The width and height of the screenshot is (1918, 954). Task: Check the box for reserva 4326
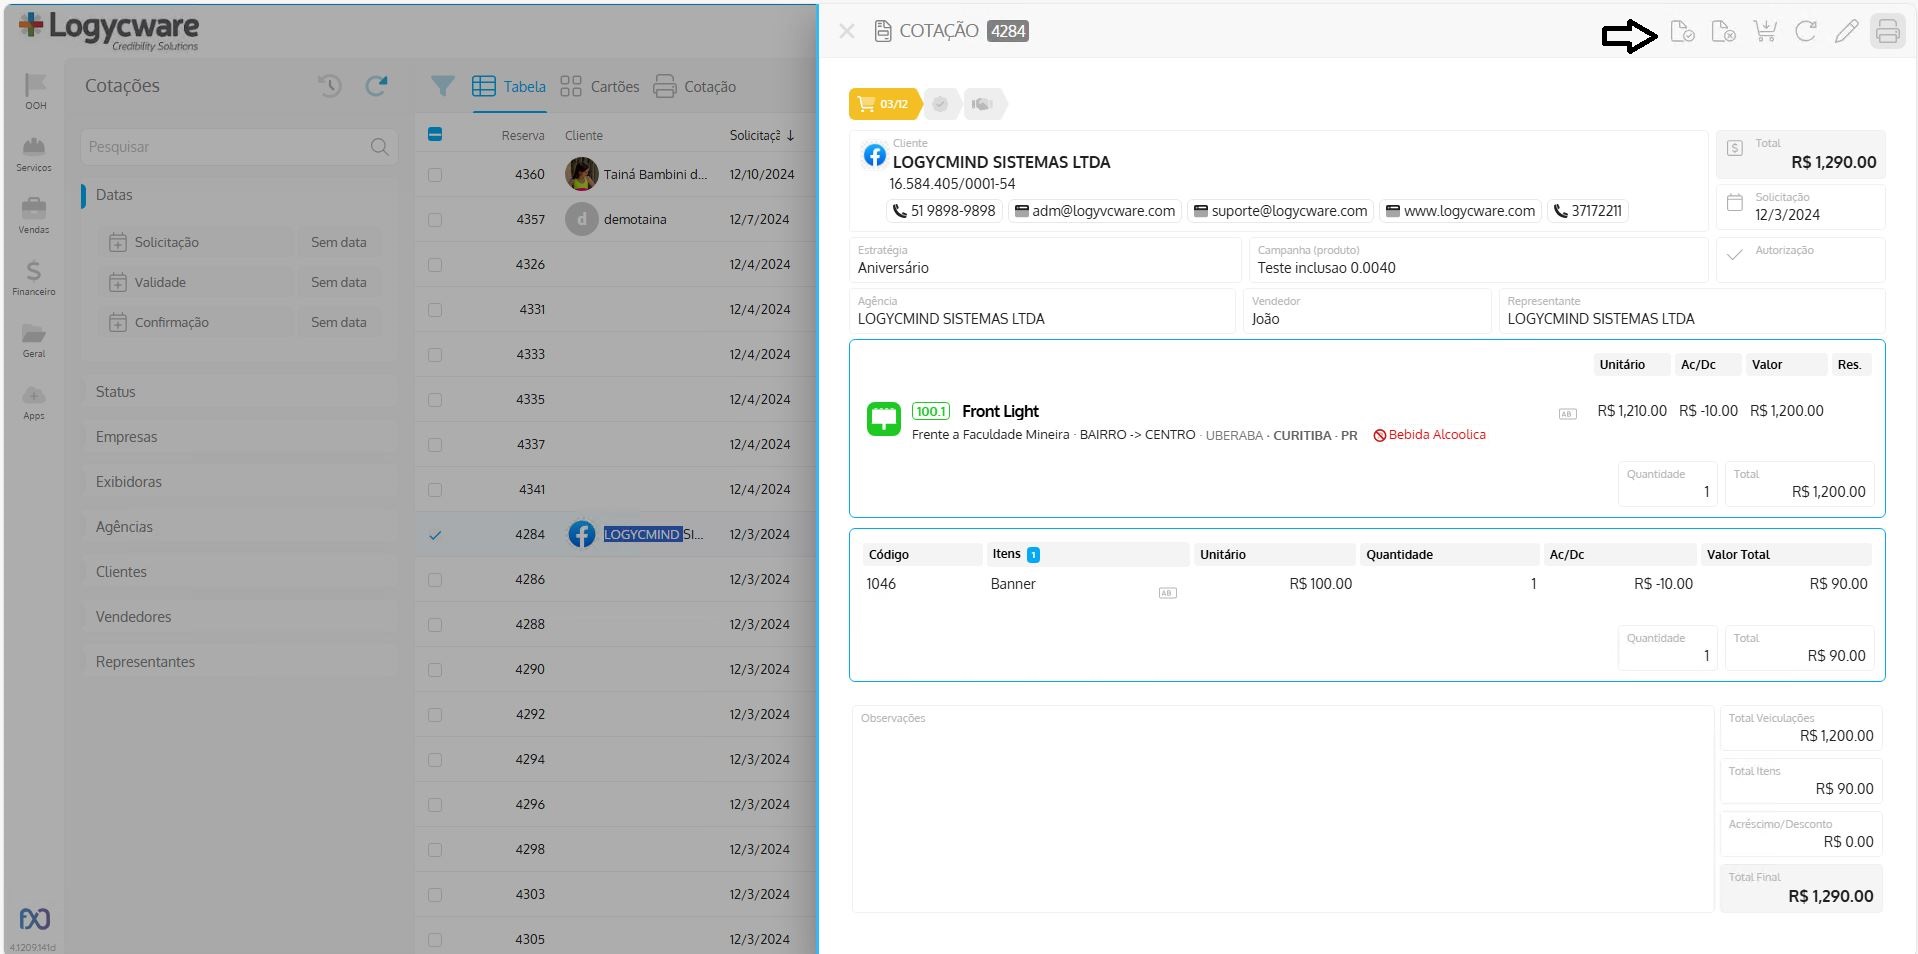pos(435,265)
